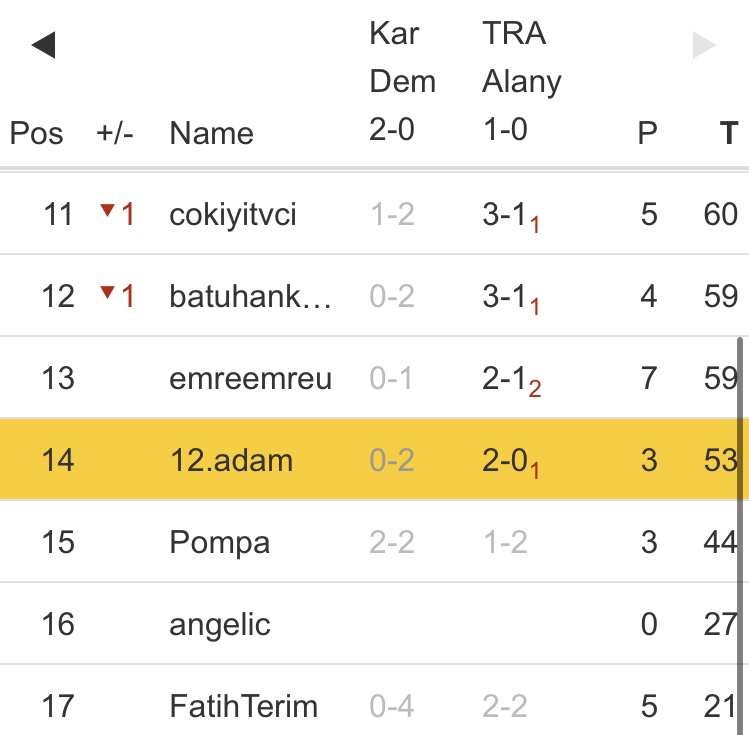
Task: Open cokiyitvci's profile
Action: point(233,215)
